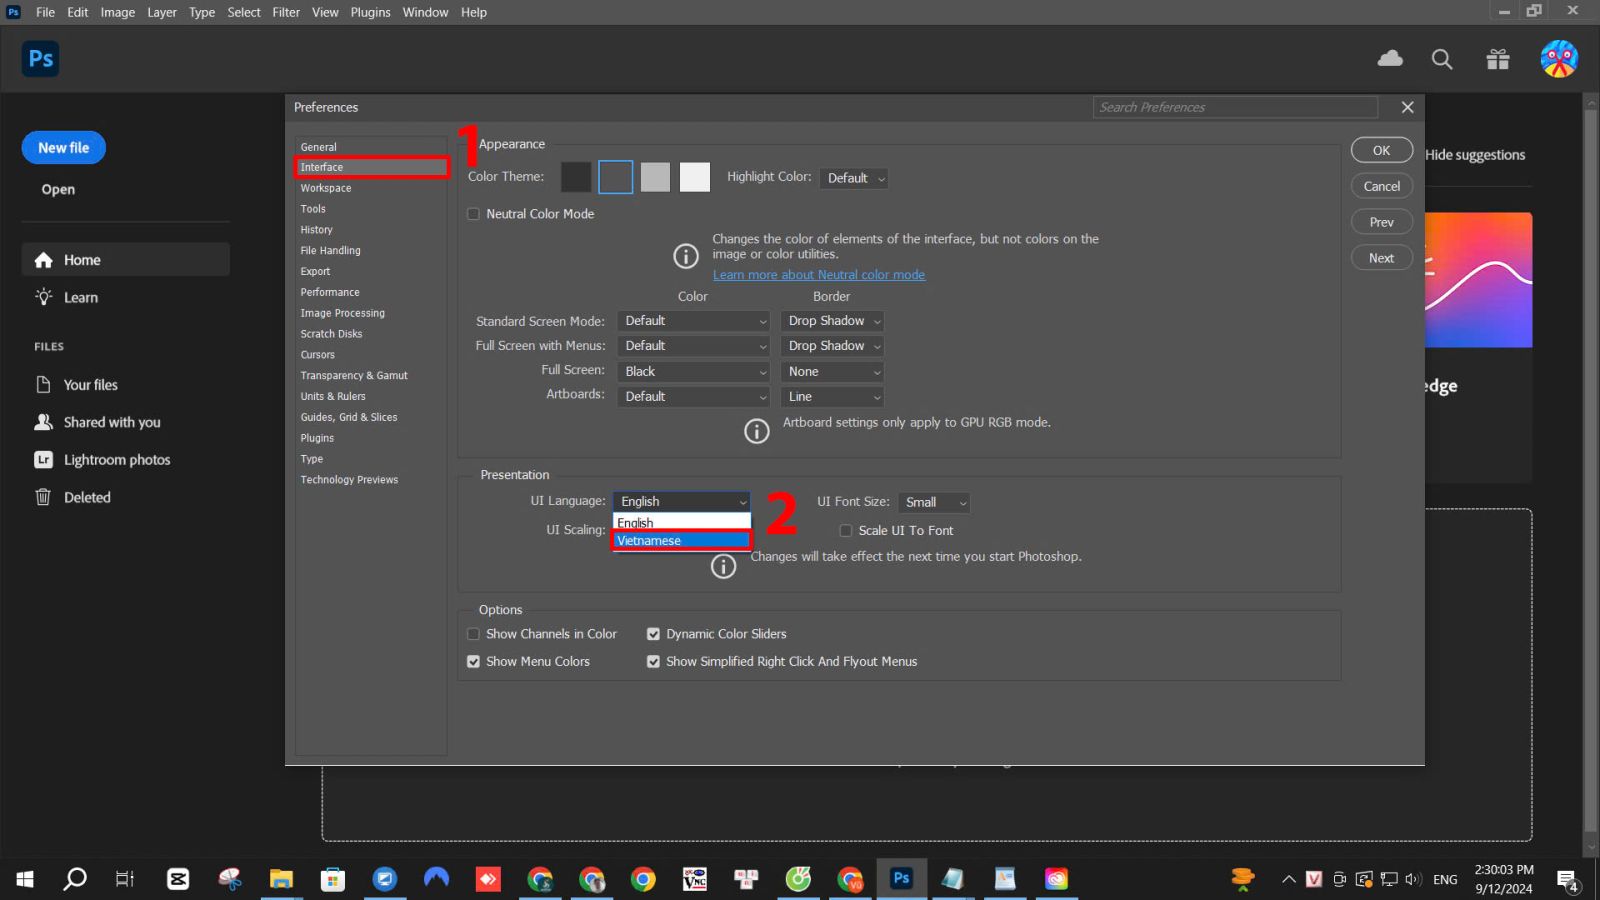Open the notification center icon
The image size is (1600, 900).
(x=1567, y=880)
